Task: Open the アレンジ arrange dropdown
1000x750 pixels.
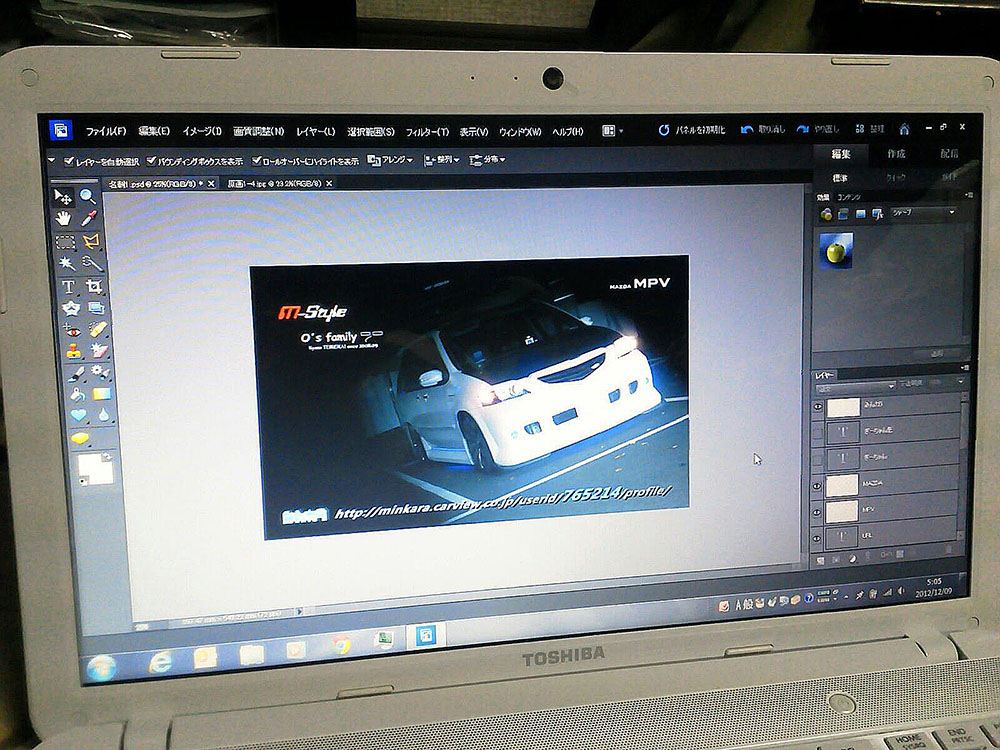Action: click(390, 160)
